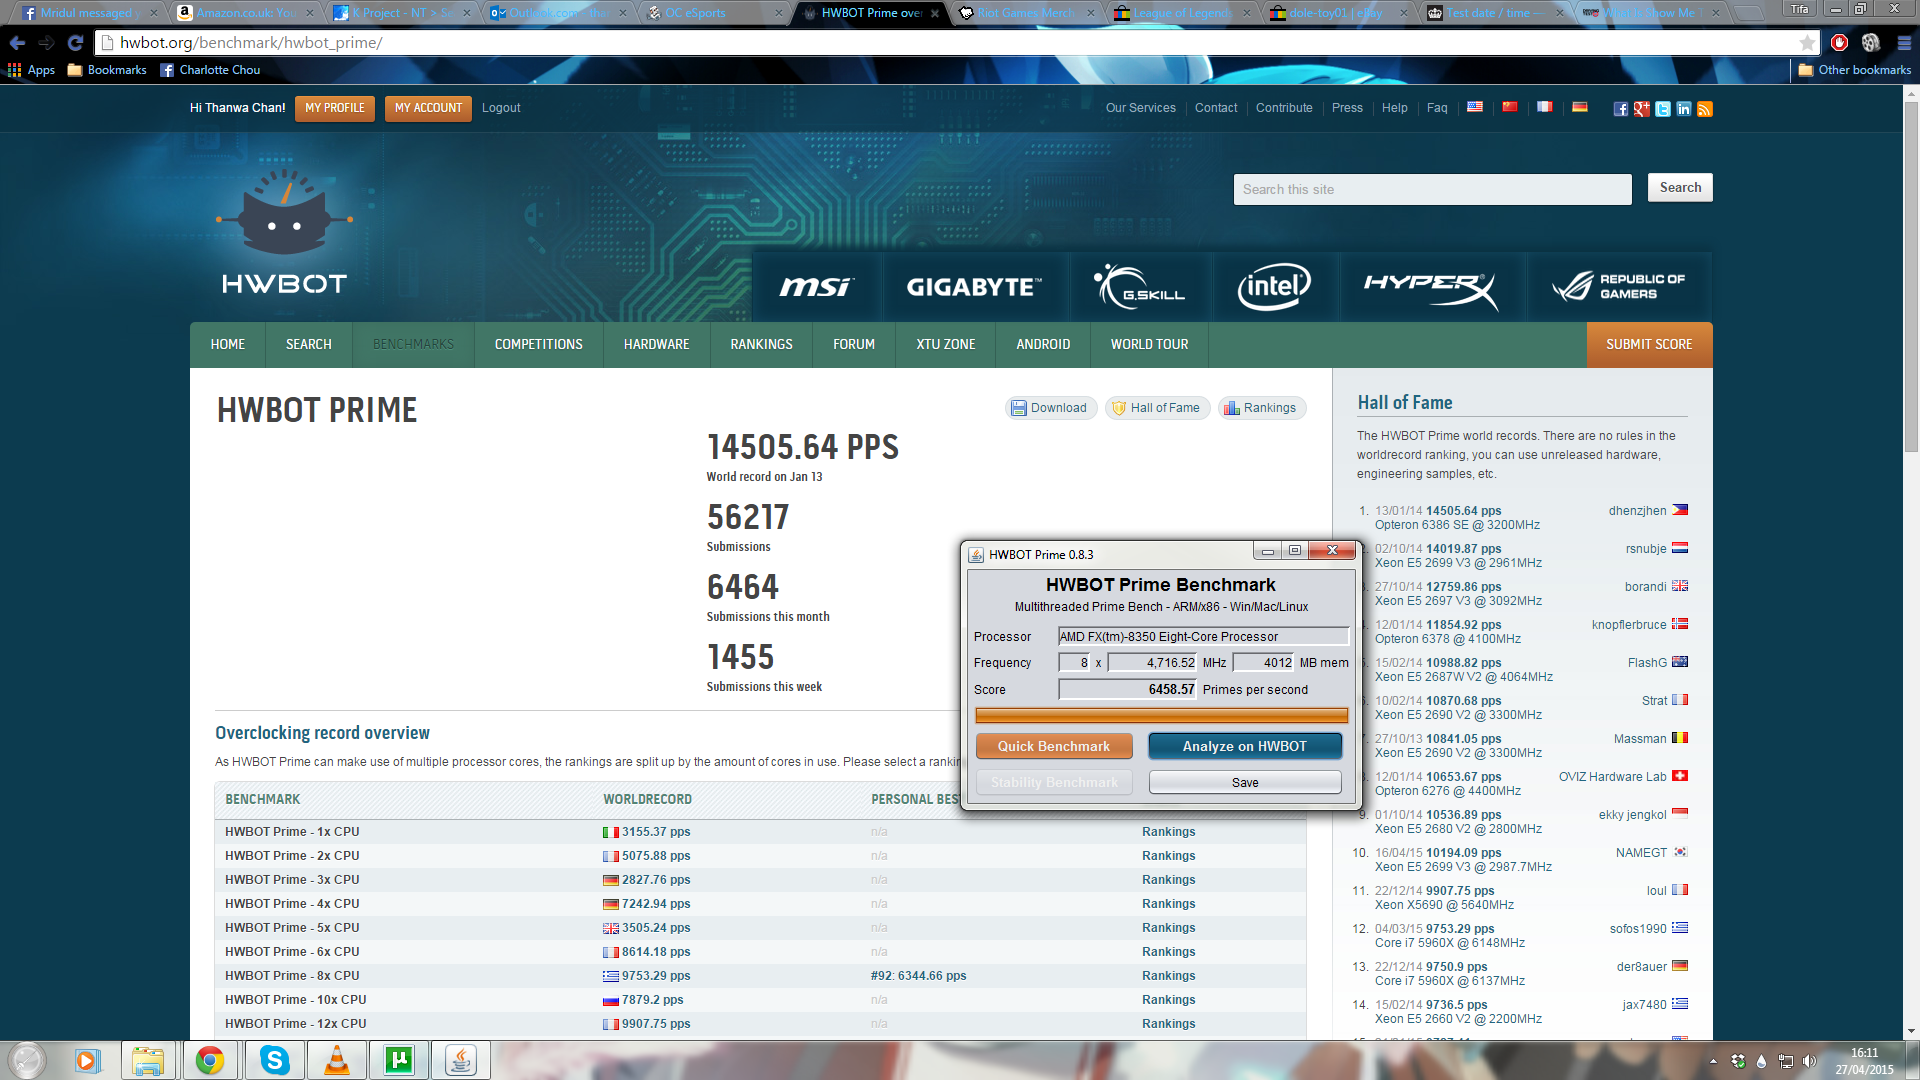Open the Gigabyte sponsor logo
Viewport: 1920px width, 1080px height.
pyautogui.click(x=974, y=287)
